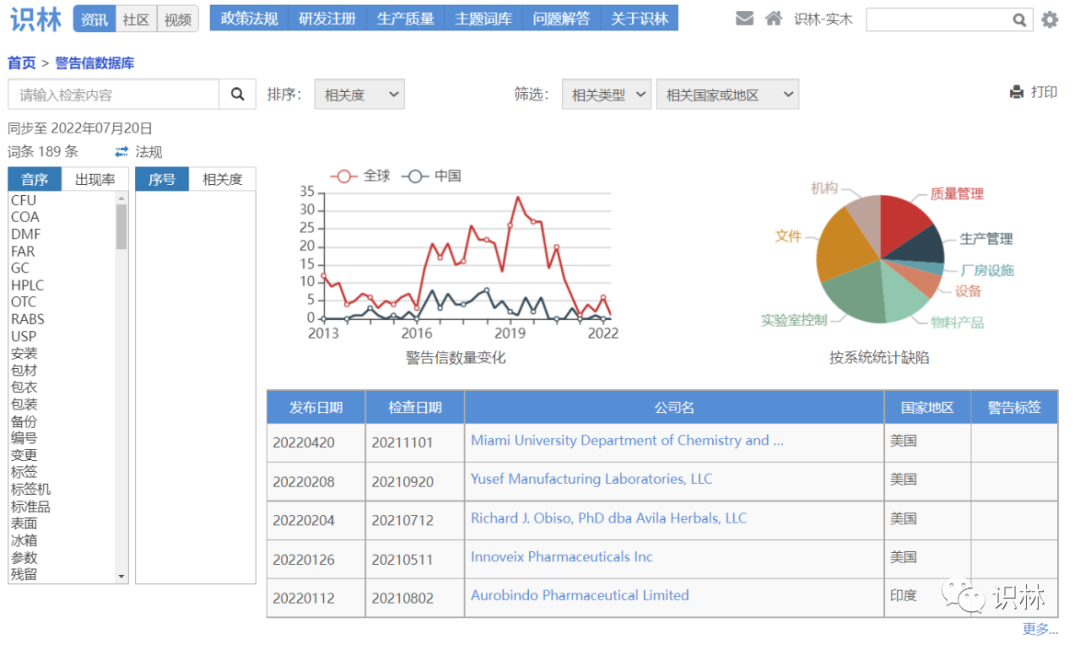Switch to the 社区 tab
1080x645 pixels.
136,19
